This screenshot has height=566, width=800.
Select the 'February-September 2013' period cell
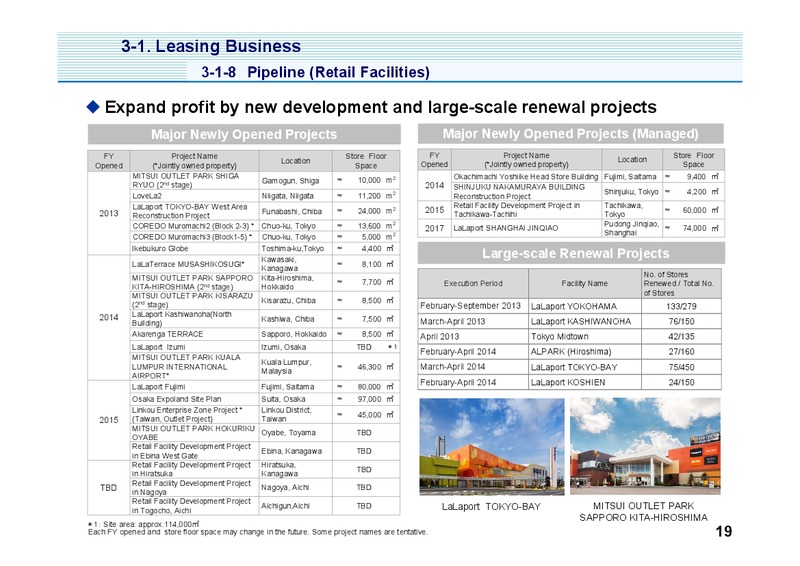[x=473, y=306]
